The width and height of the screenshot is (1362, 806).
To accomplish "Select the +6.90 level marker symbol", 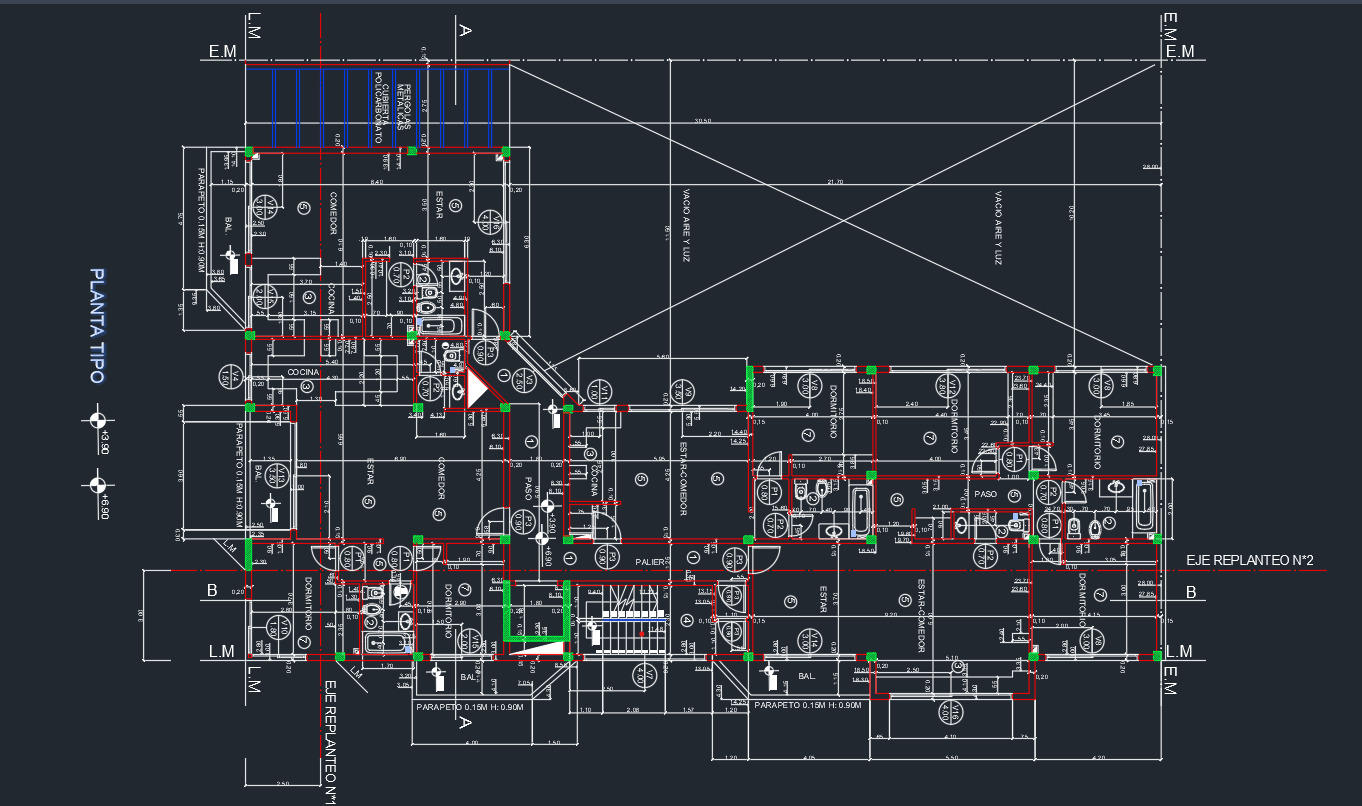I will pos(98,485).
